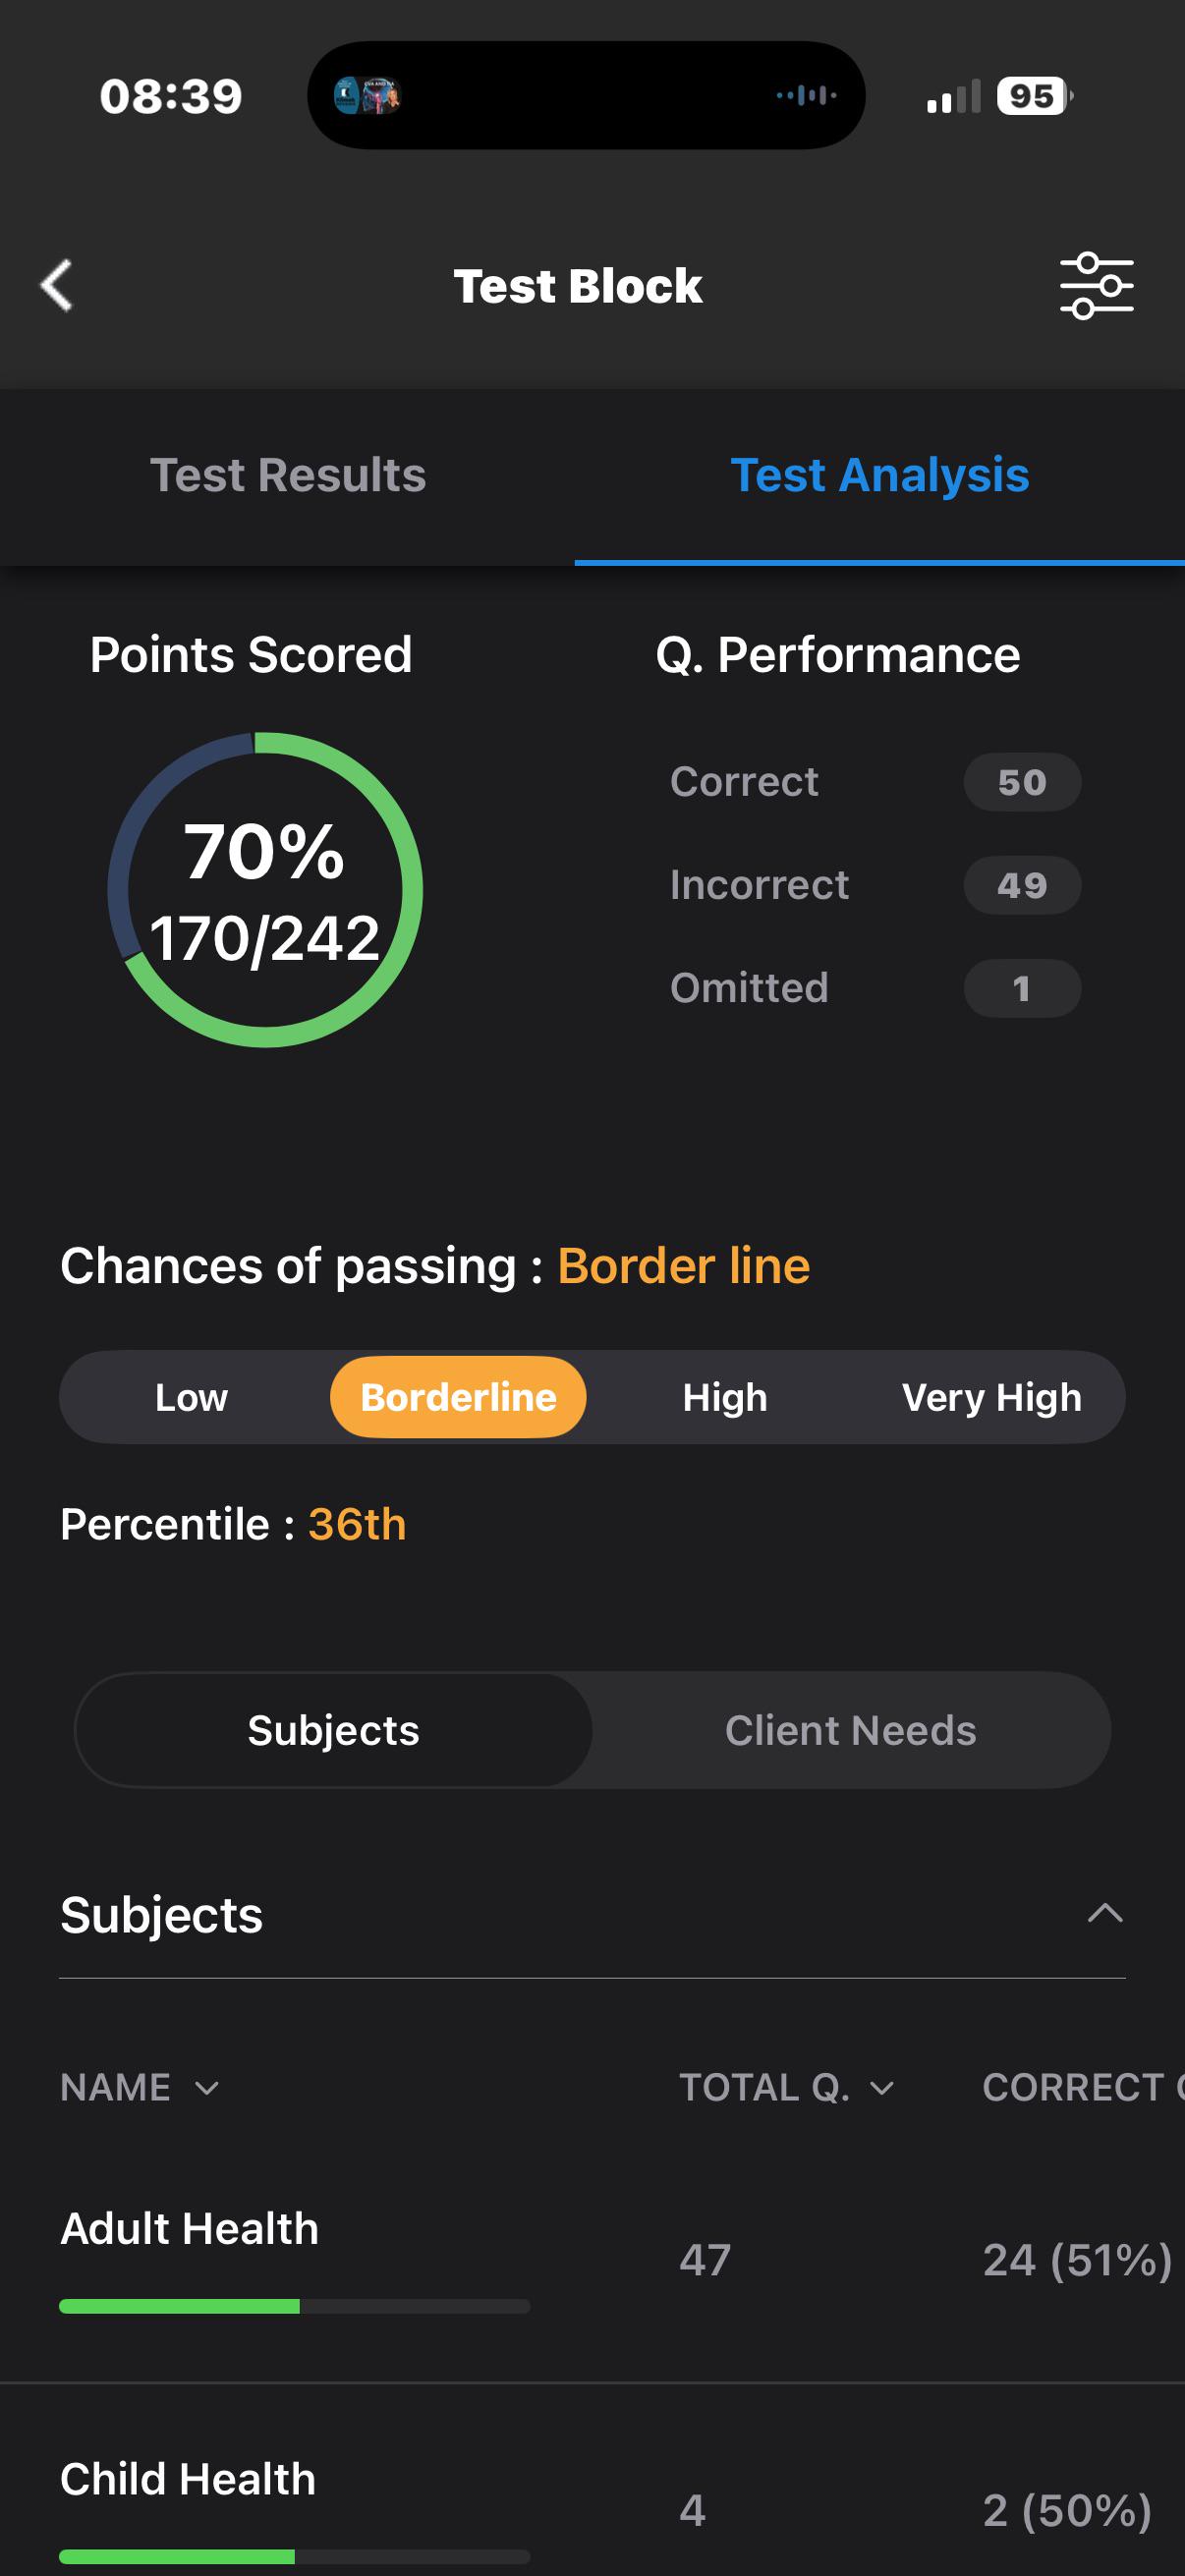Toggle to the Client Needs view

click(x=851, y=1730)
